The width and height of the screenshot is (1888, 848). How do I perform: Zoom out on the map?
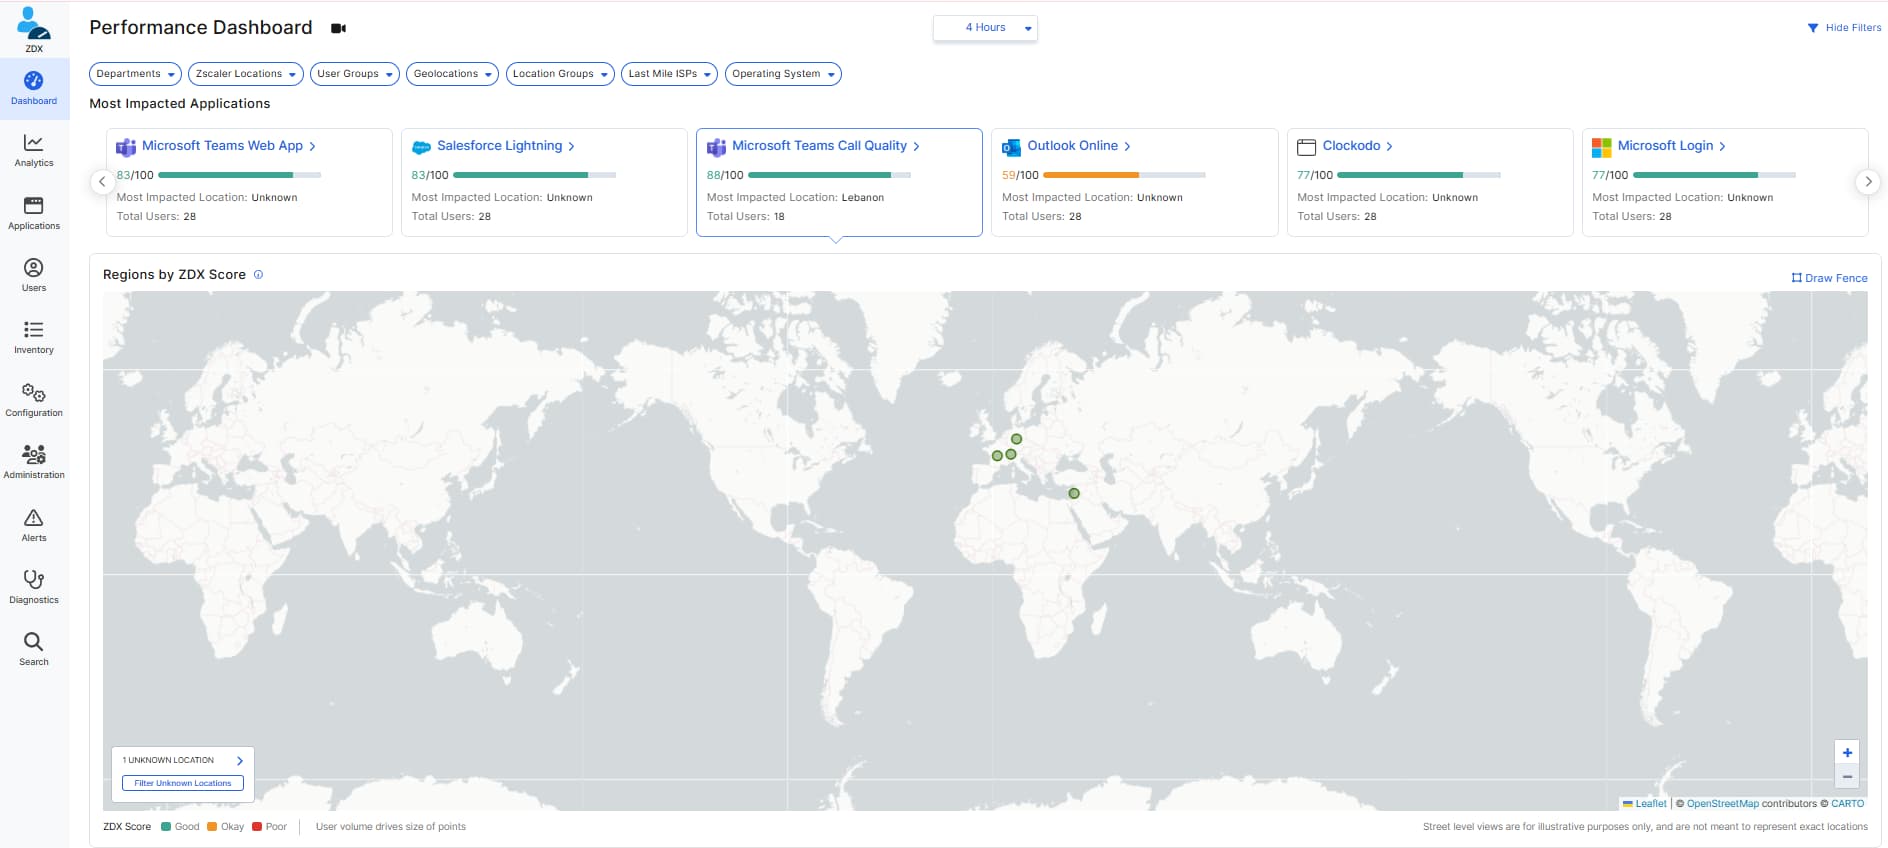1847,777
